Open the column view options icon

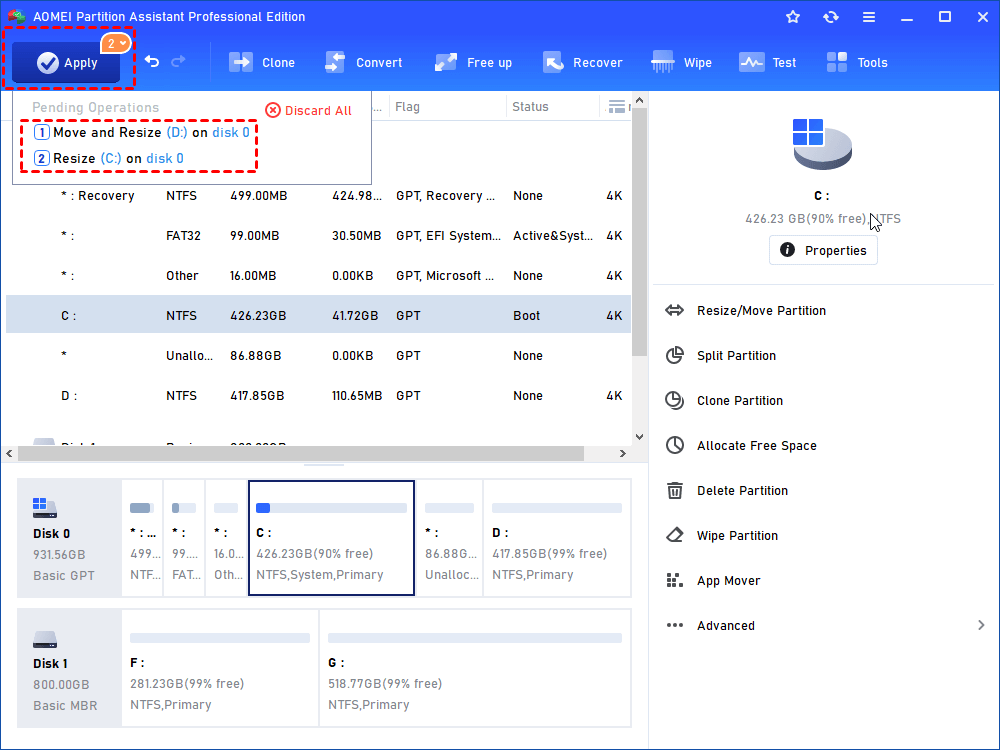617,107
